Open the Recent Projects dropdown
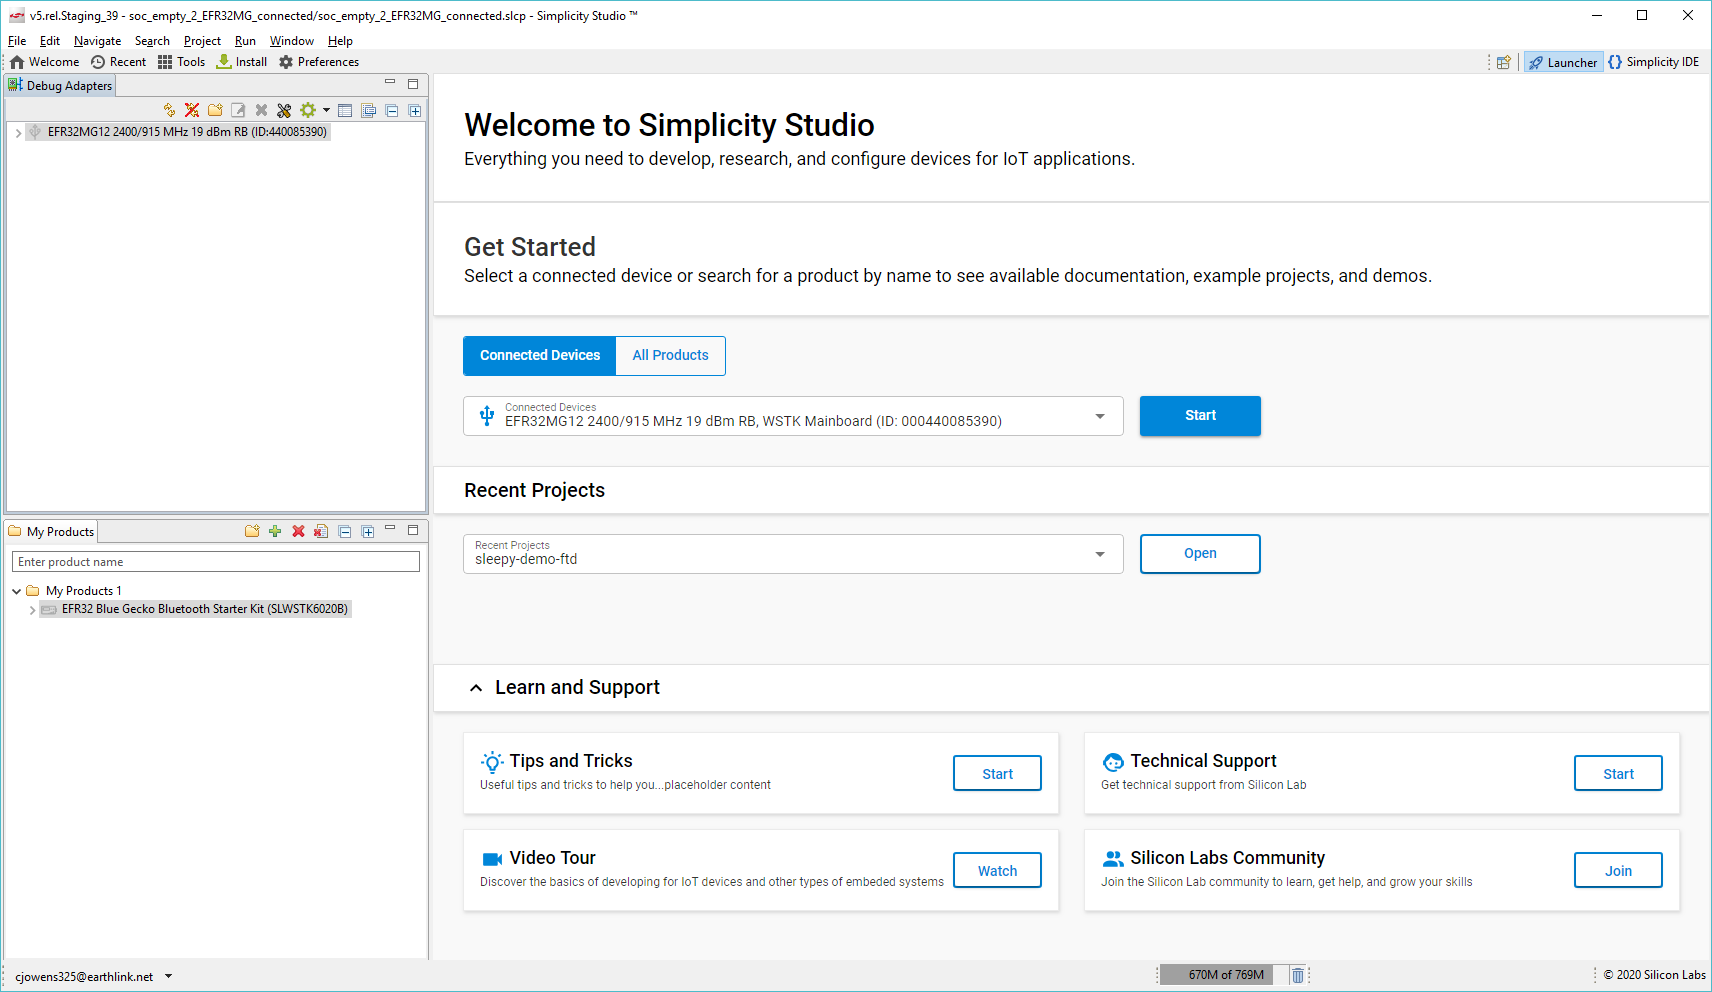 tap(1100, 554)
